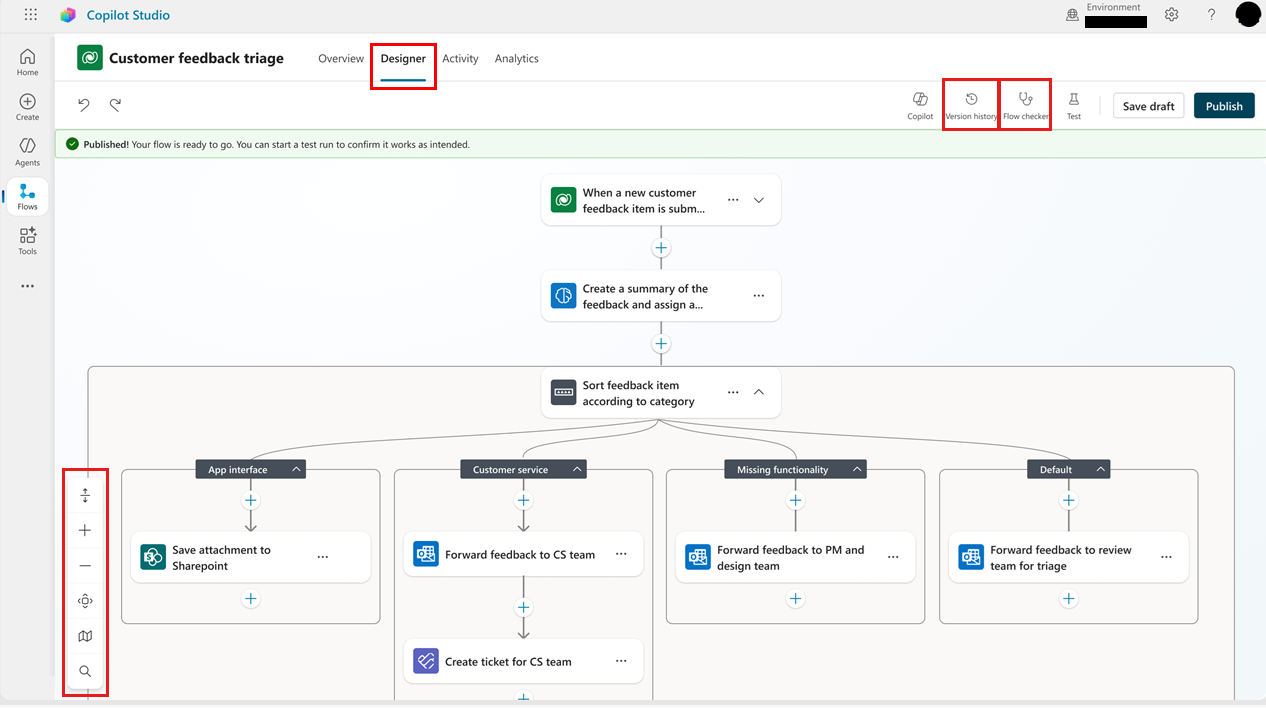Collapse the Default case branch

click(1103, 468)
